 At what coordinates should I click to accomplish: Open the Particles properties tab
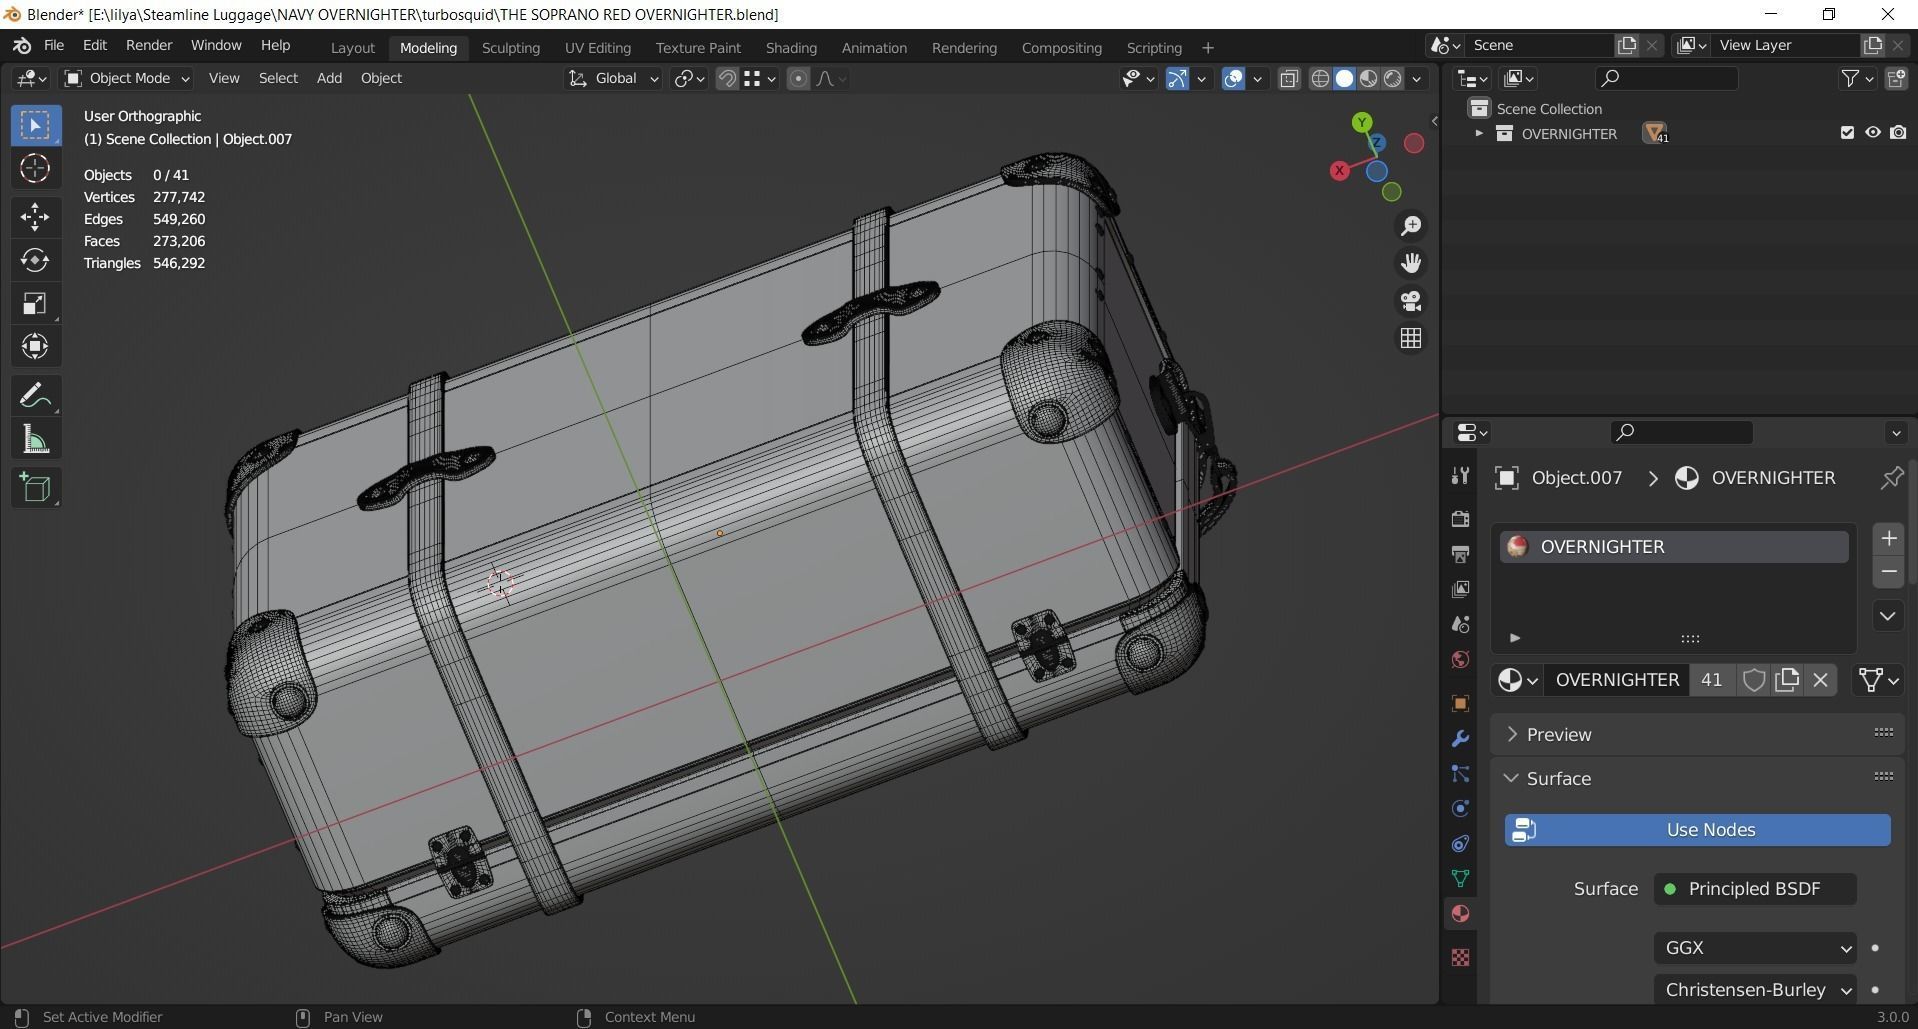coord(1460,773)
